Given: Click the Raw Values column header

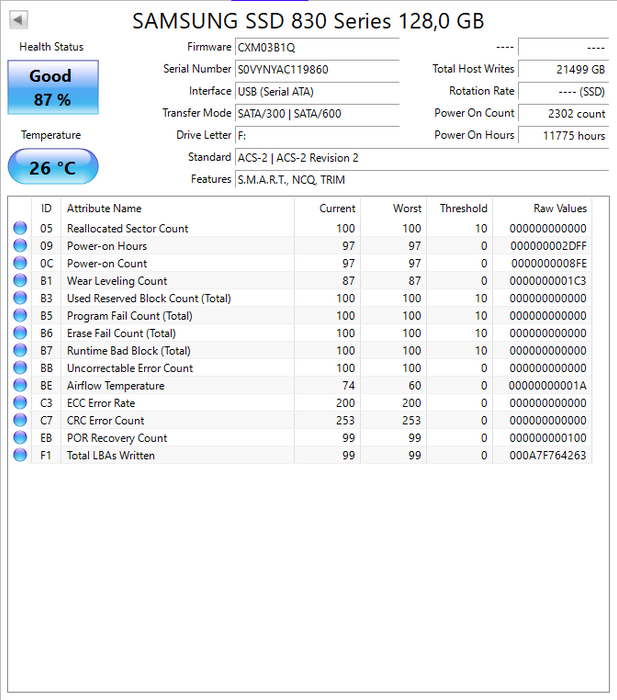Looking at the screenshot, I should (559, 208).
